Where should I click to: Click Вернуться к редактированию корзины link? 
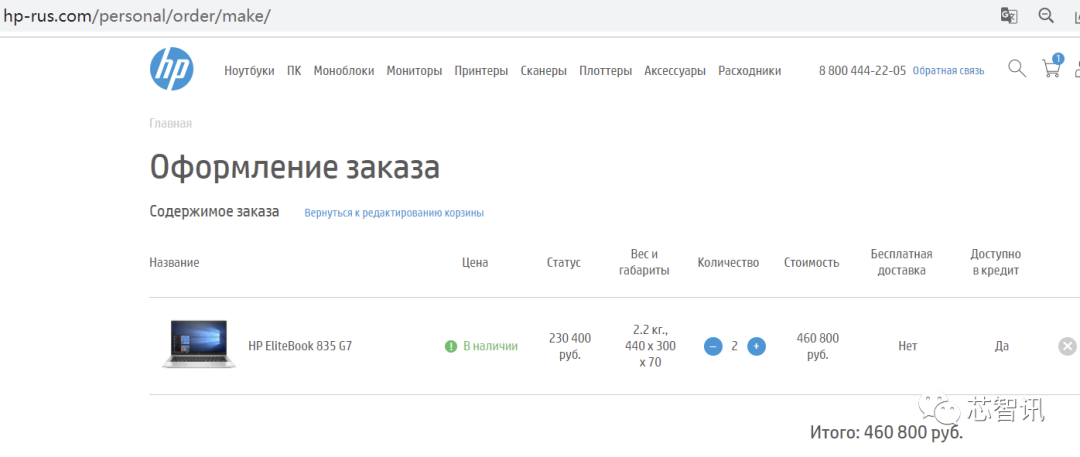coord(394,213)
